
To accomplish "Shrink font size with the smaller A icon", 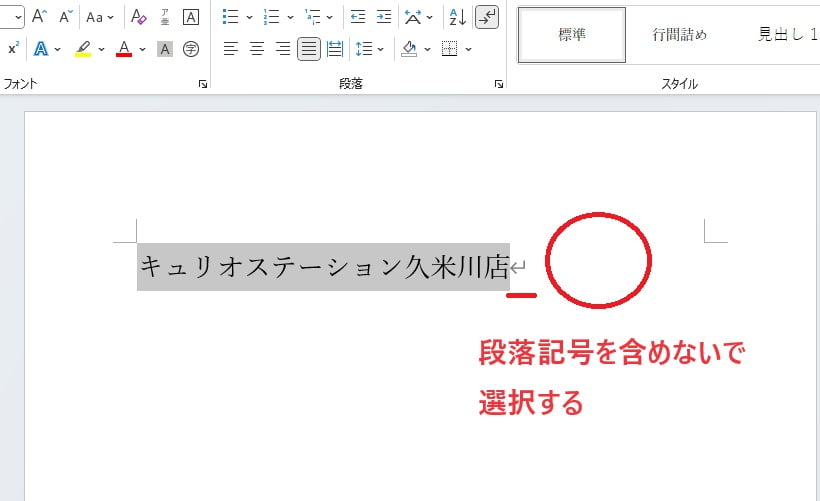I will point(66,17).
